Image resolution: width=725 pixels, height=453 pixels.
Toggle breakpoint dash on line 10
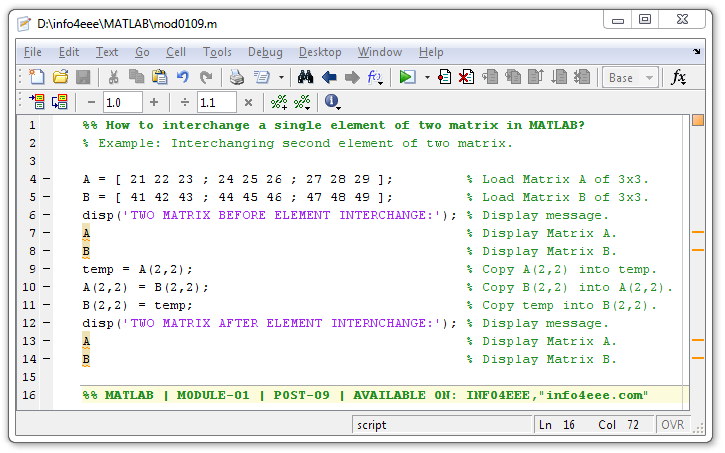[x=47, y=287]
